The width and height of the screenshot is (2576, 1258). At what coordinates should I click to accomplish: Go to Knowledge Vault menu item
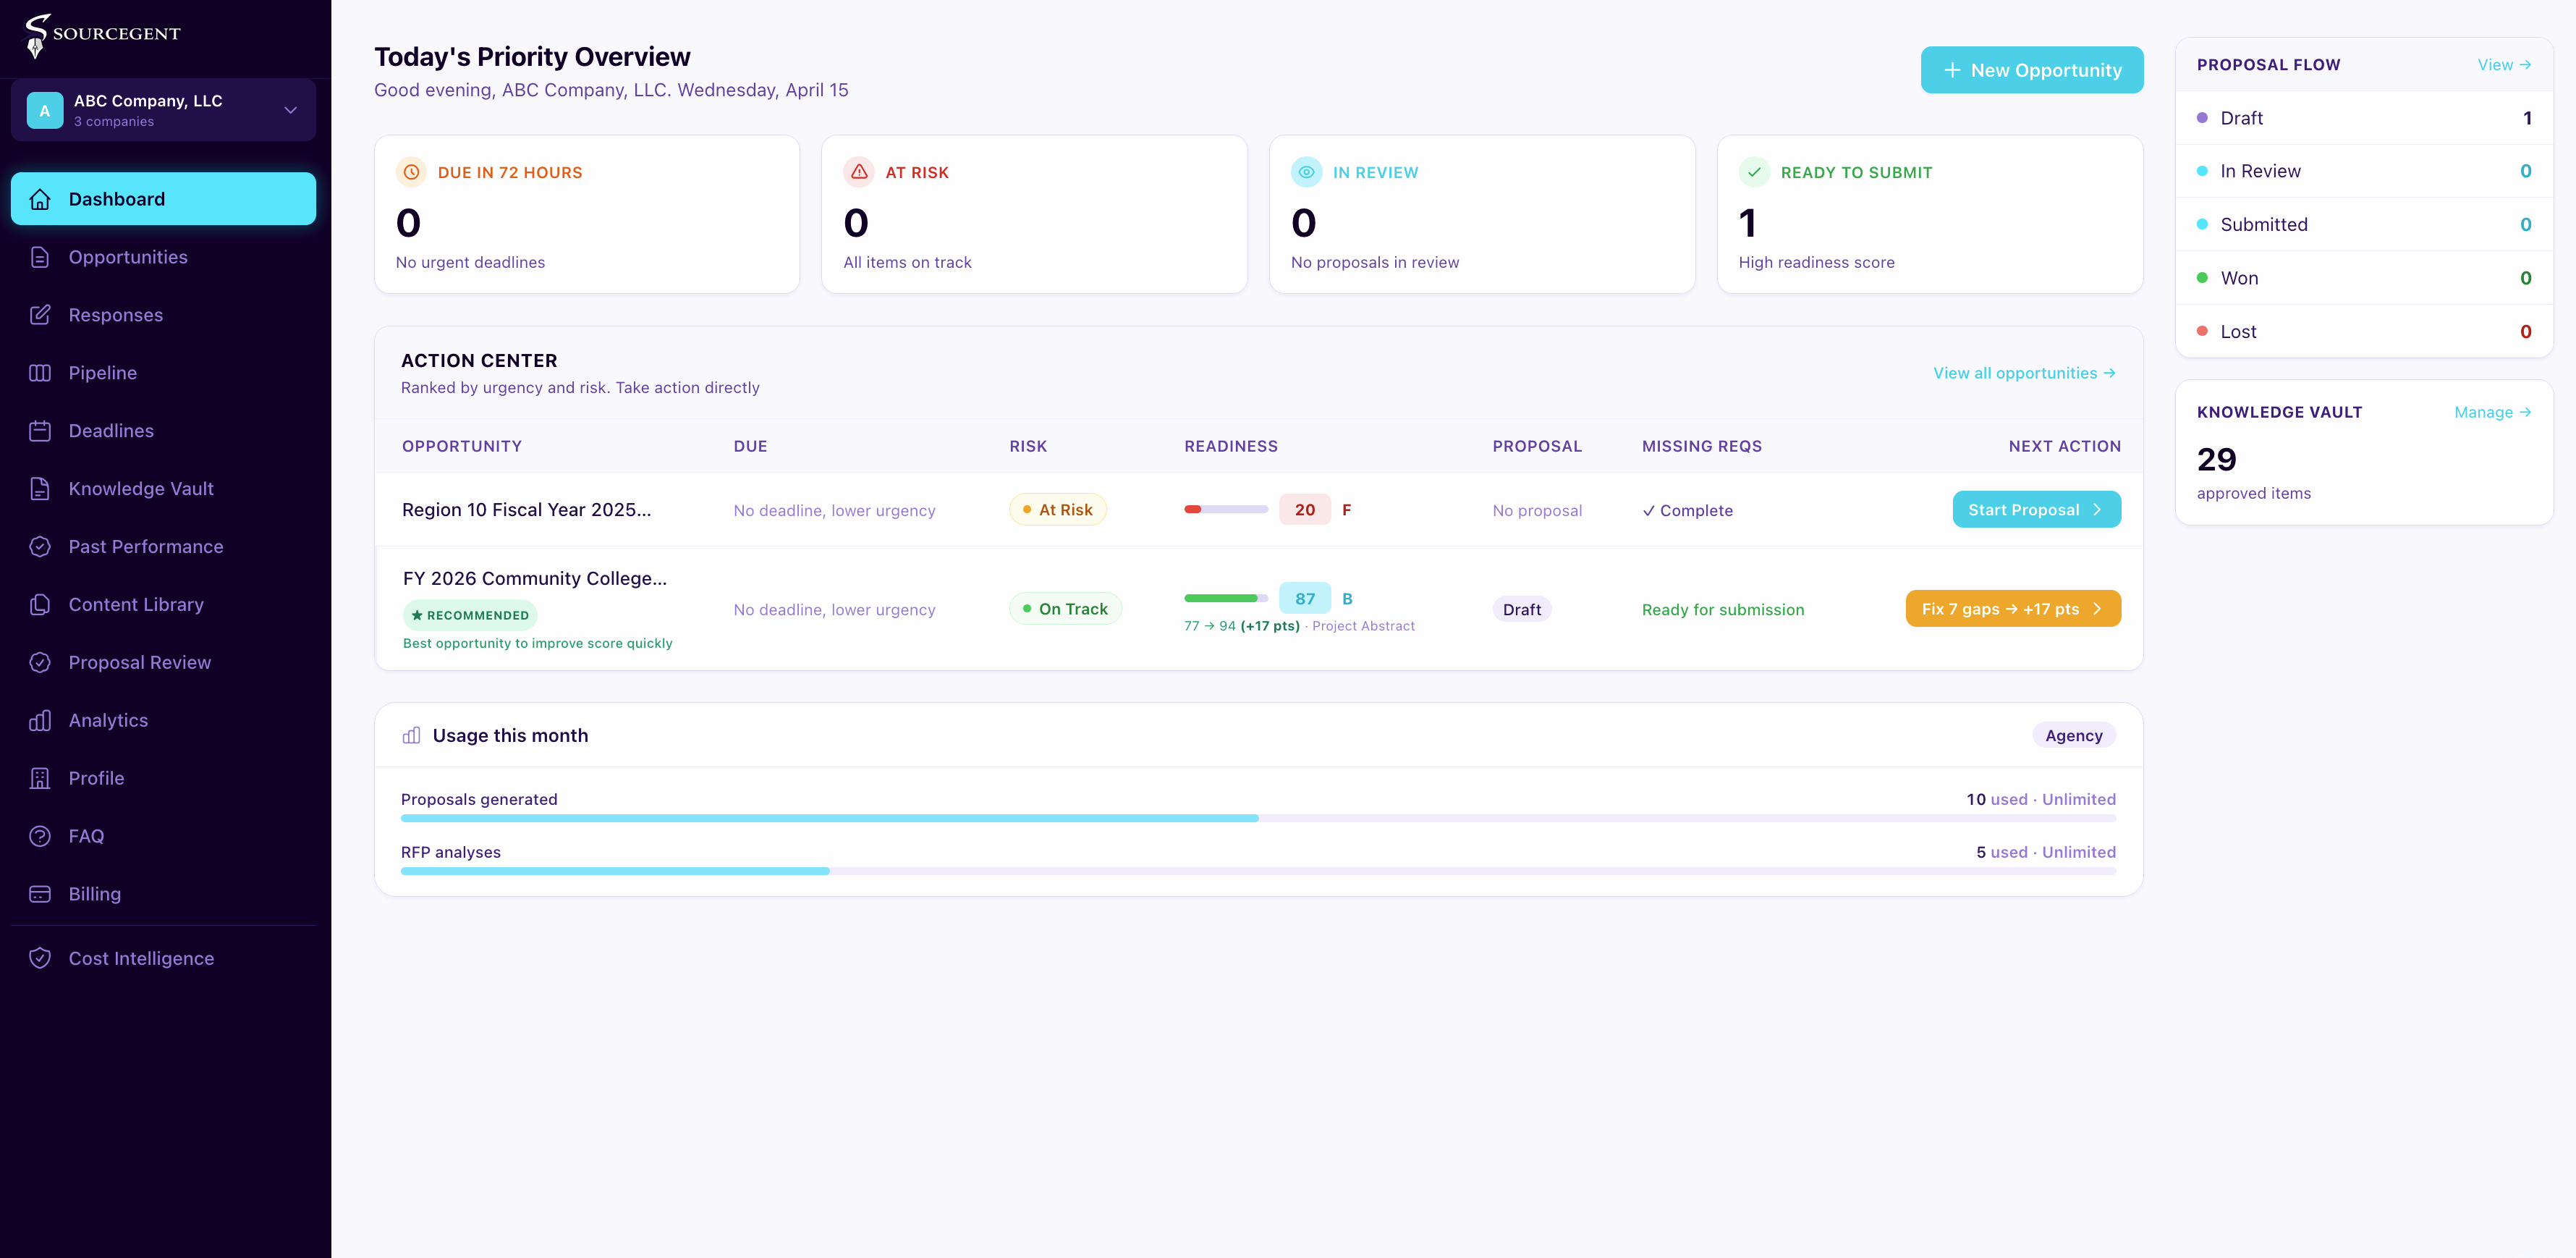click(141, 489)
